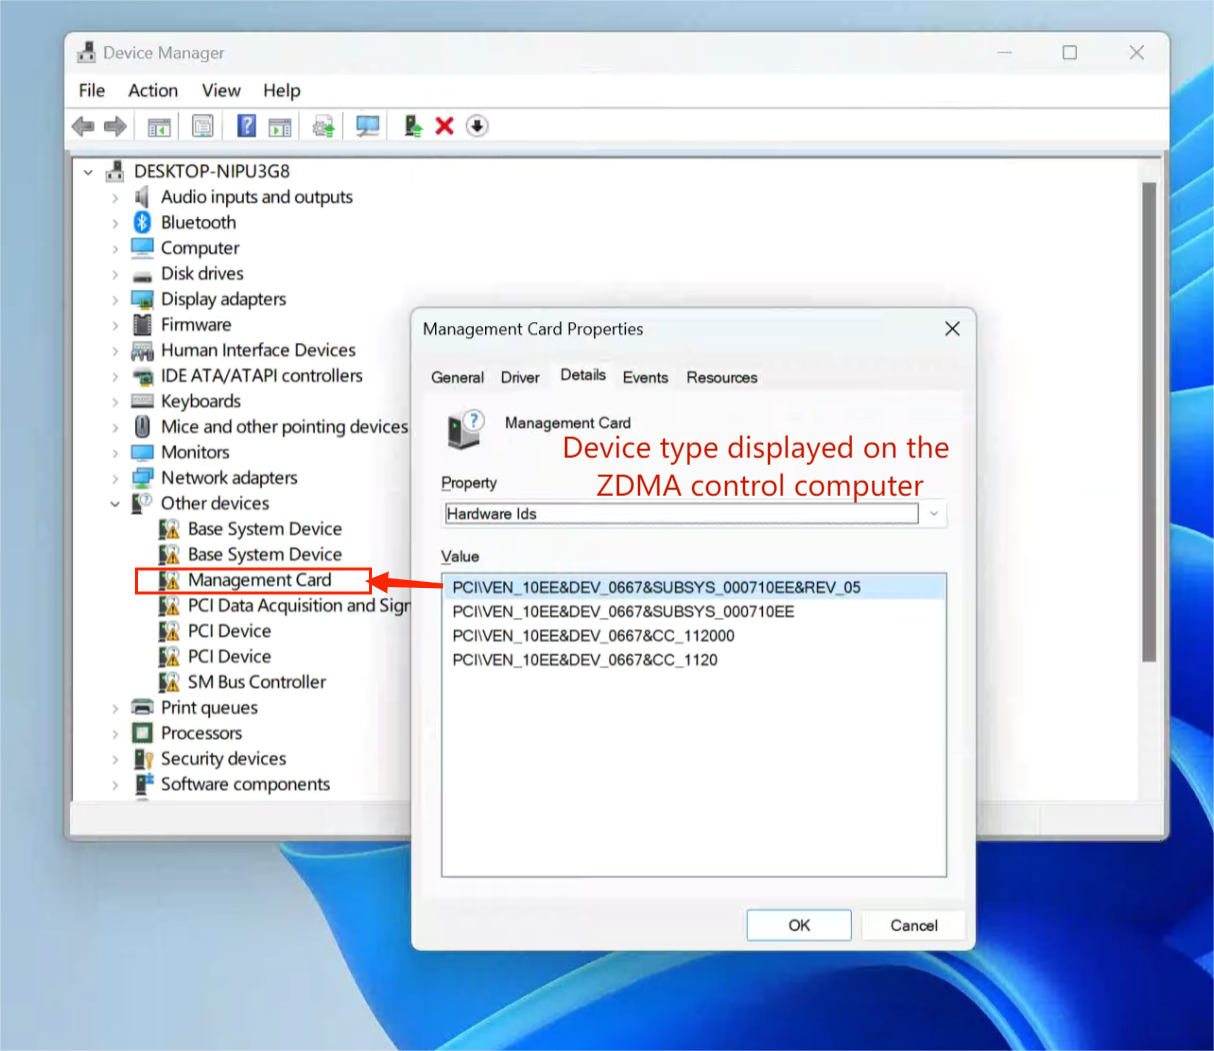Select the hardware ID ending in CC_1120
This screenshot has height=1051, width=1214.
tap(585, 660)
